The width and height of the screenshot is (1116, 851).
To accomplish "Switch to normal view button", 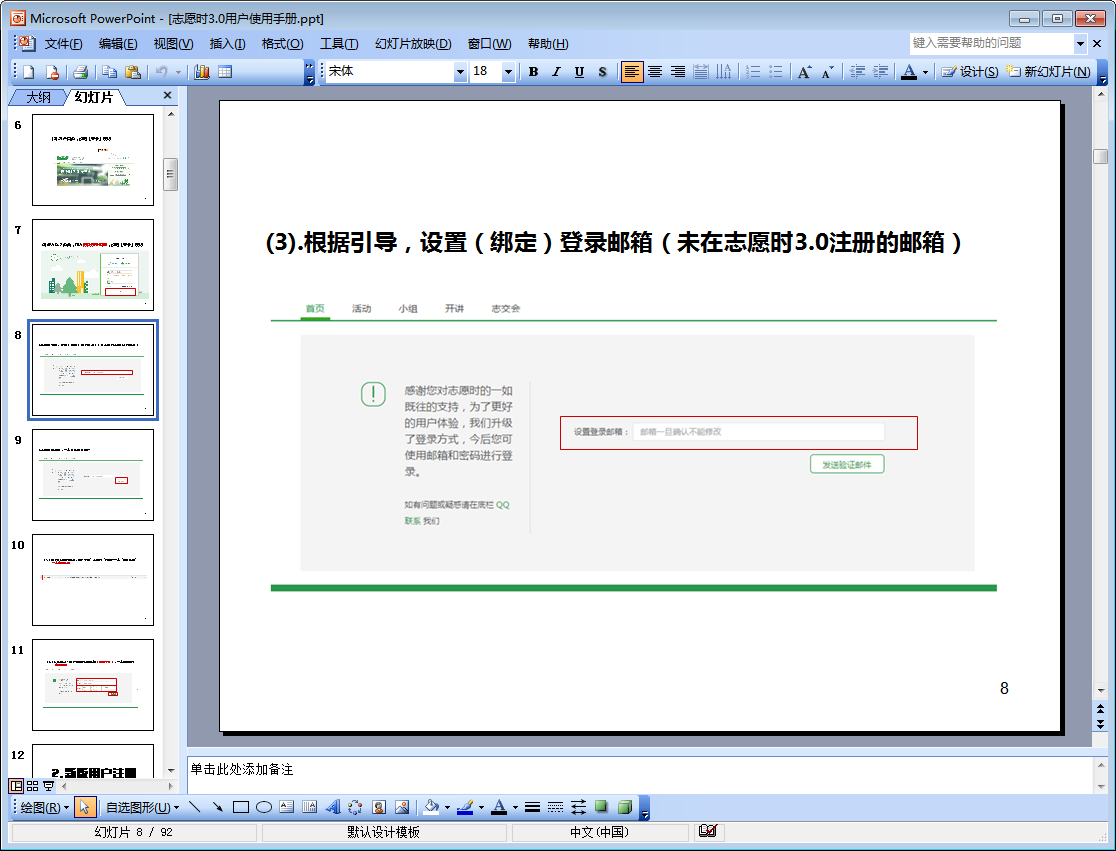I will tap(16, 786).
